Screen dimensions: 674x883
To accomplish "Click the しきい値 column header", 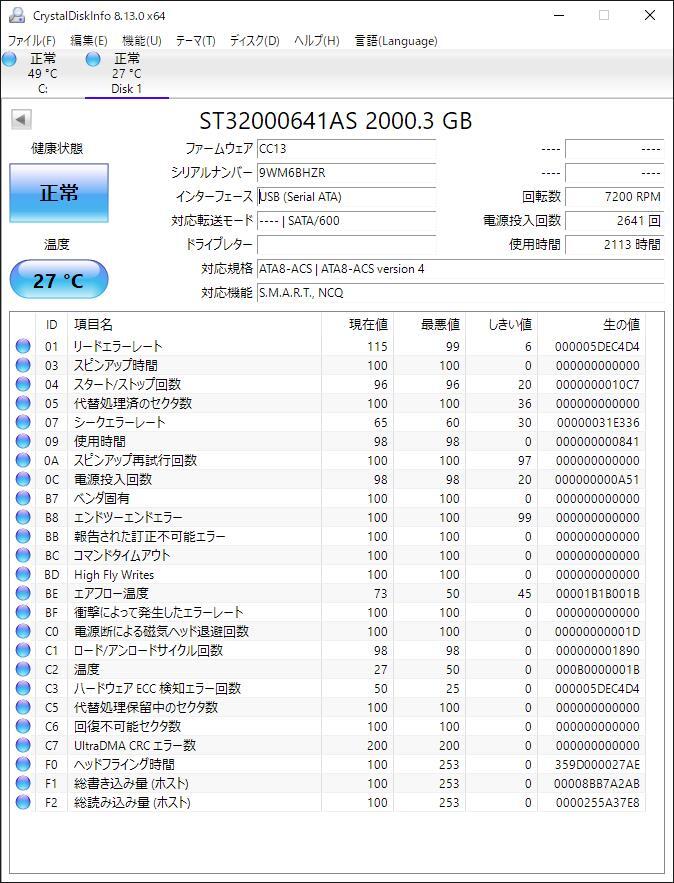I will (502, 325).
